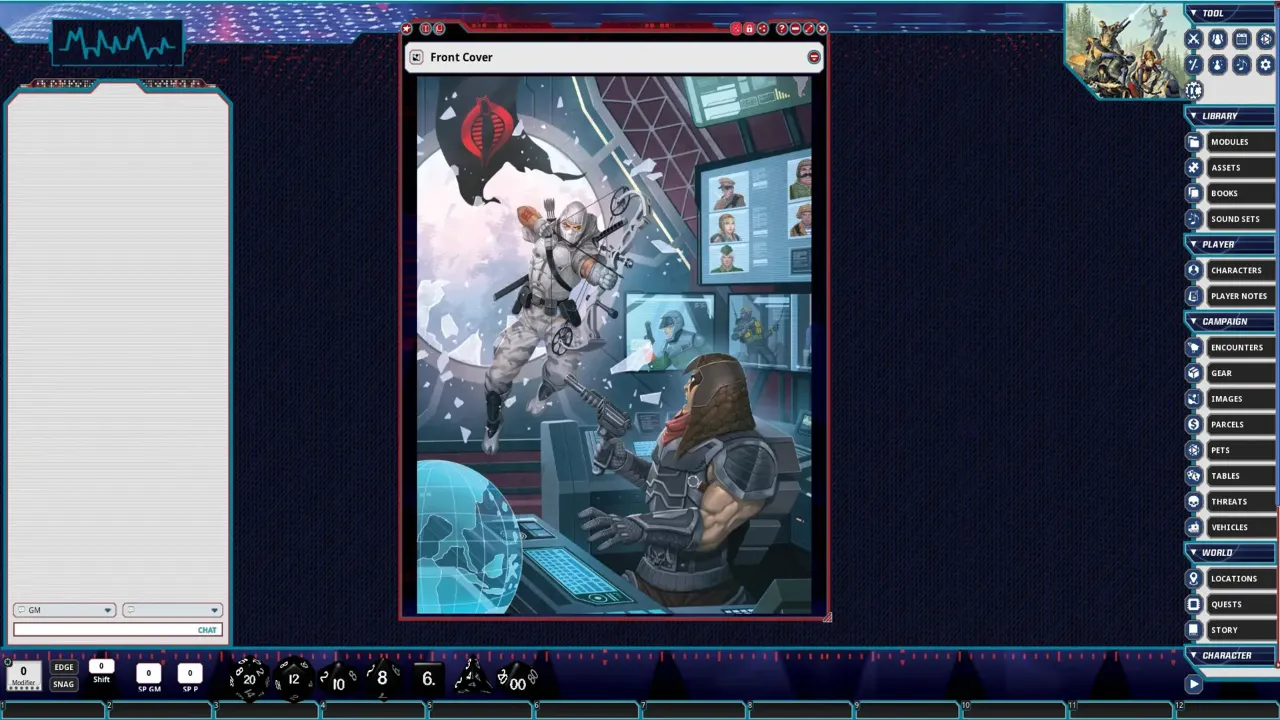Image resolution: width=1280 pixels, height=720 pixels.
Task: Click the Pets sidebar icon
Action: tap(1193, 450)
